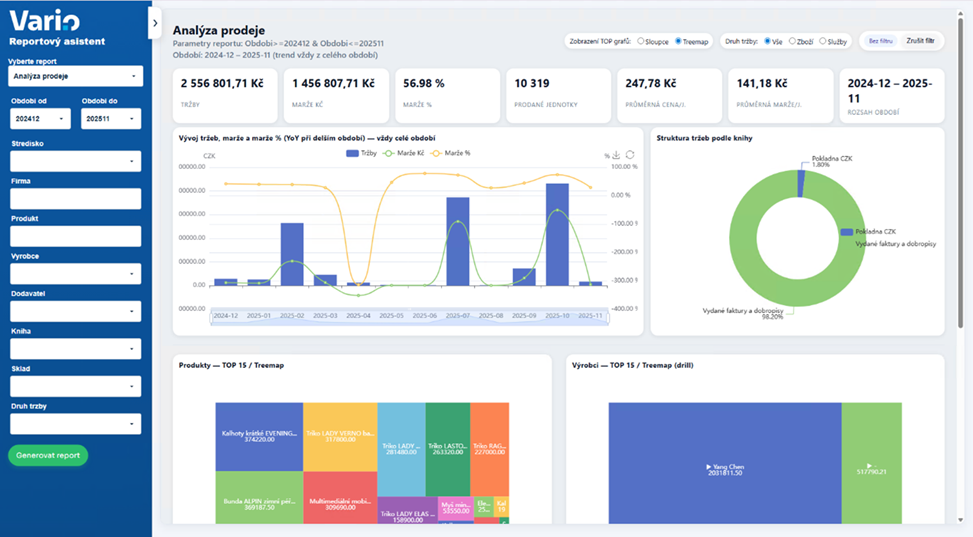Click the chart refresh icon
The height and width of the screenshot is (537, 973).
[x=630, y=155]
